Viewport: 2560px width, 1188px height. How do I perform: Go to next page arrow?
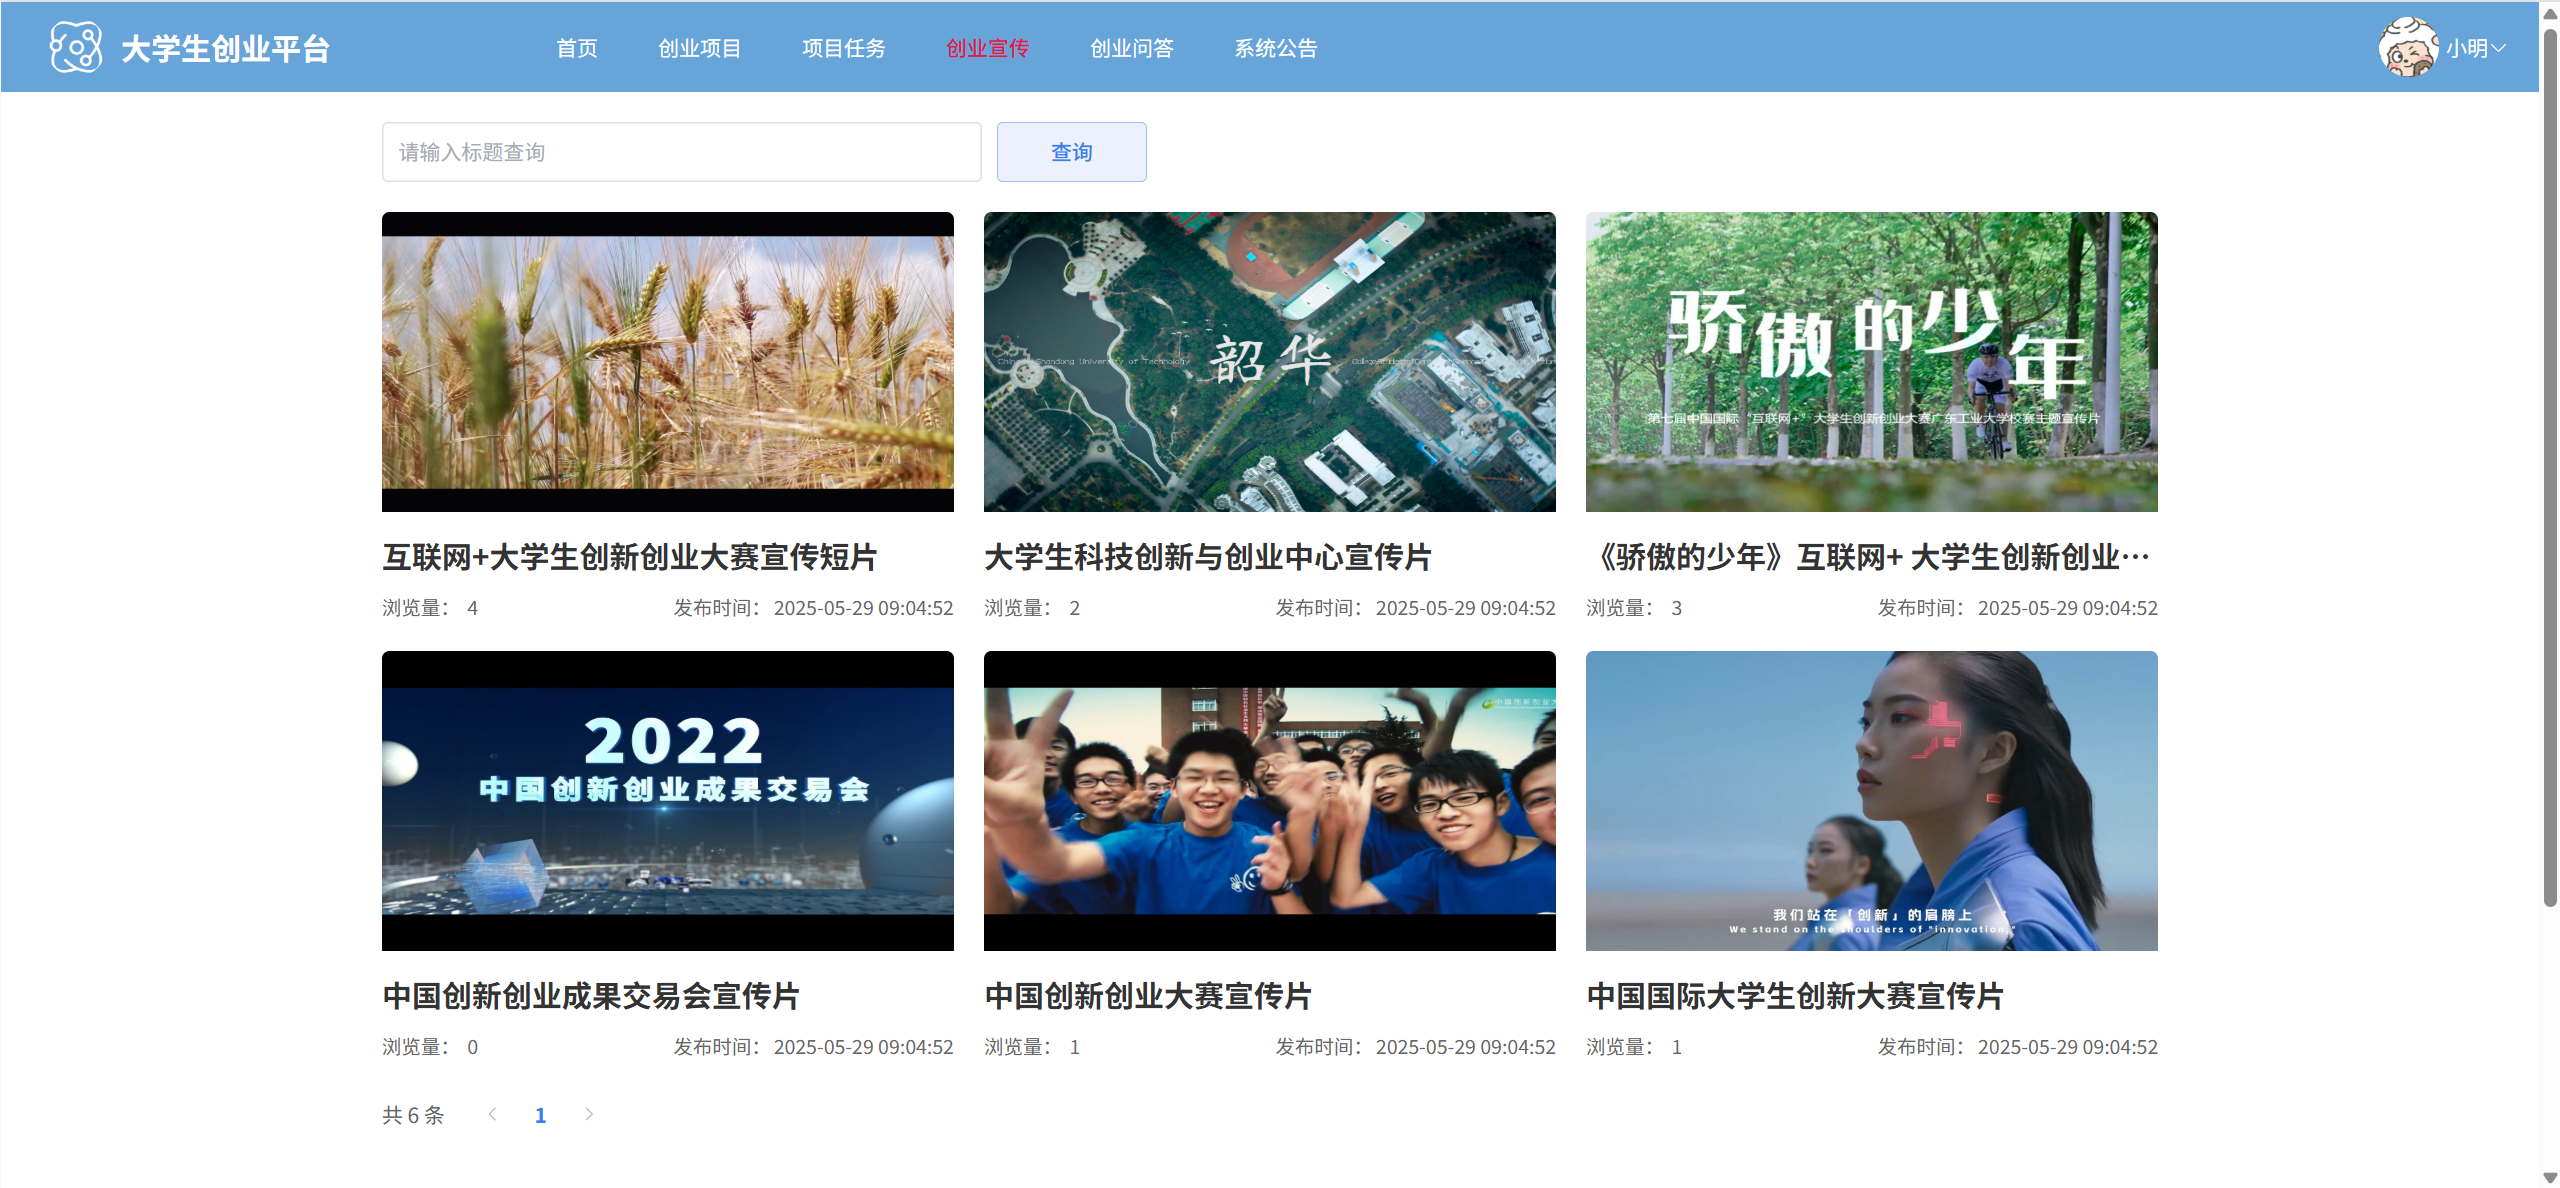[589, 1114]
